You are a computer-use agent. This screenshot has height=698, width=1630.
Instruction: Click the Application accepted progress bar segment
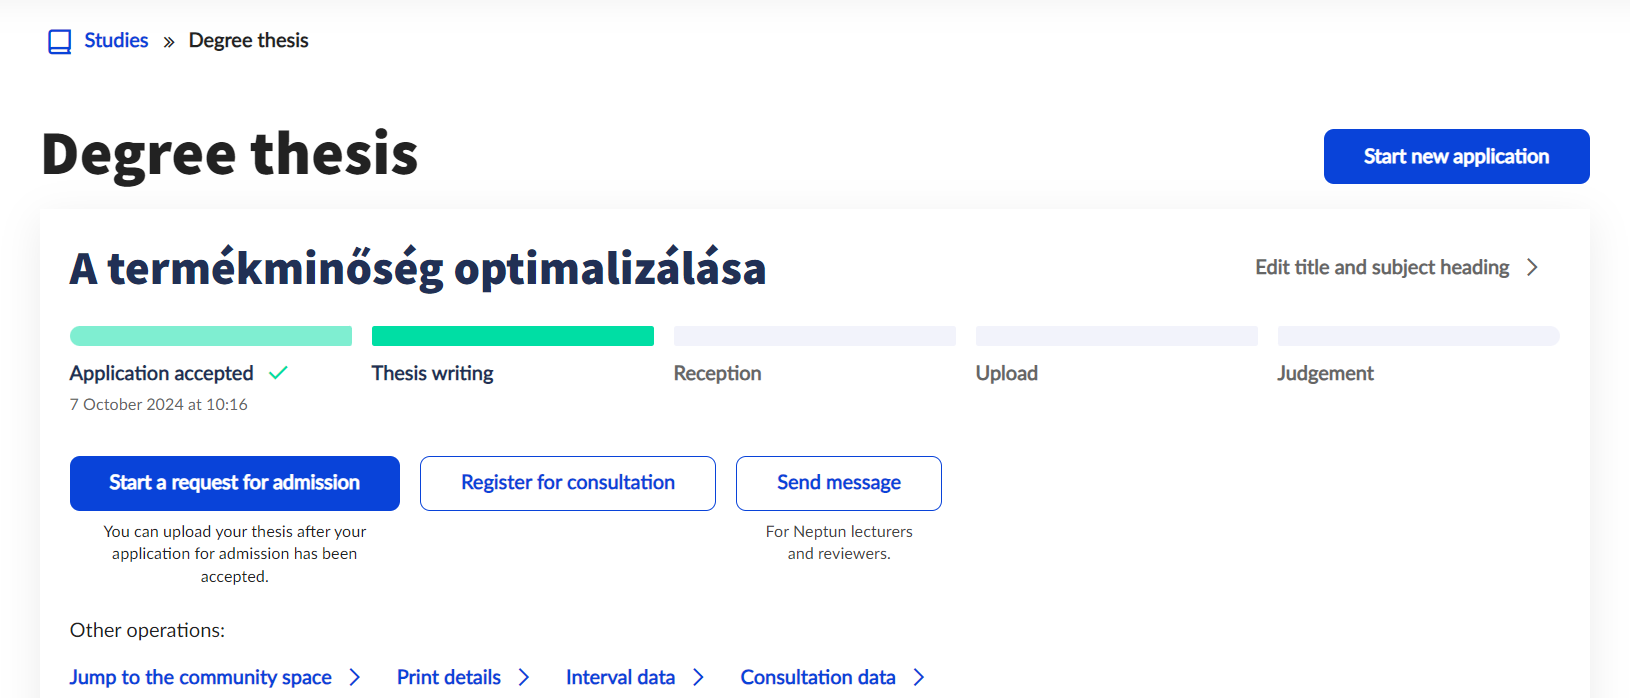(211, 336)
